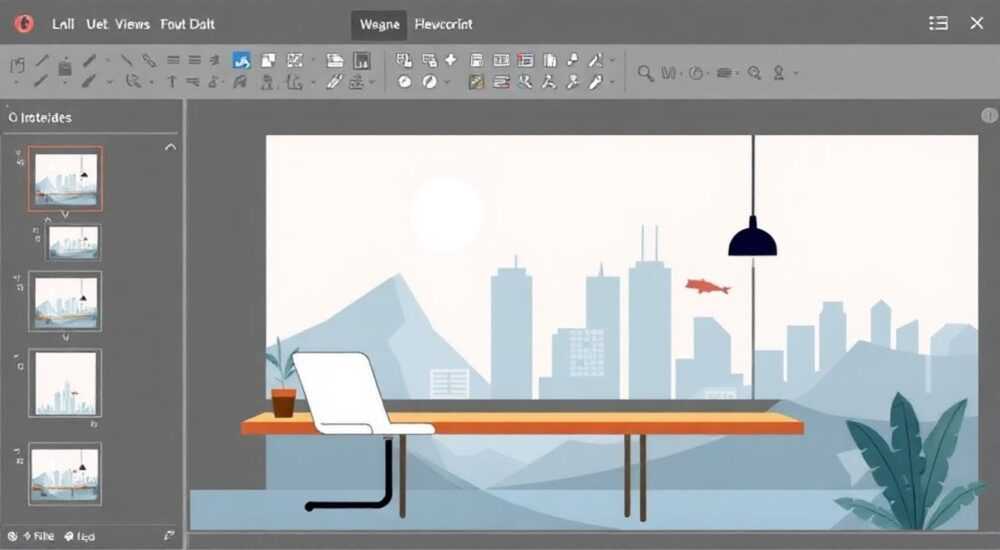
Task: Select the fourth thumbnail showing only skyline
Action: tap(65, 383)
